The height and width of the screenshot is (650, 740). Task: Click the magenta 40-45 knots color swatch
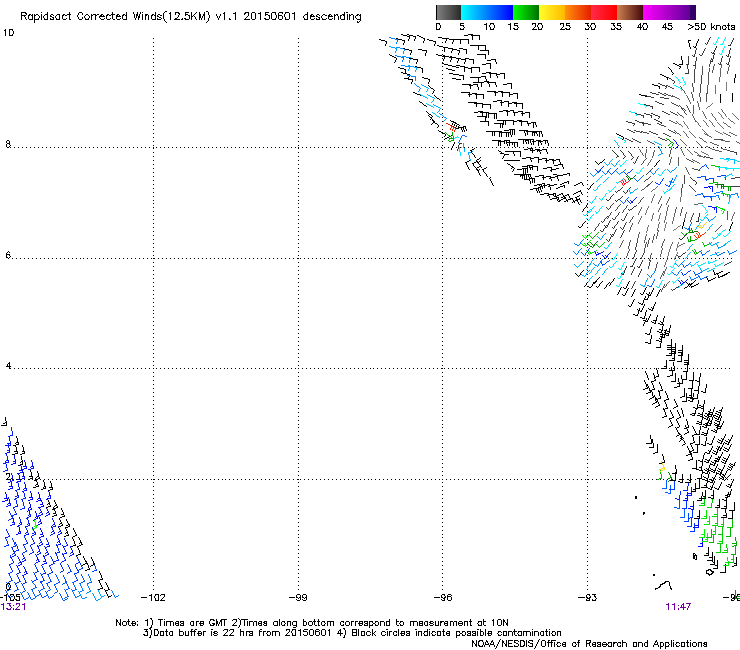tap(656, 12)
